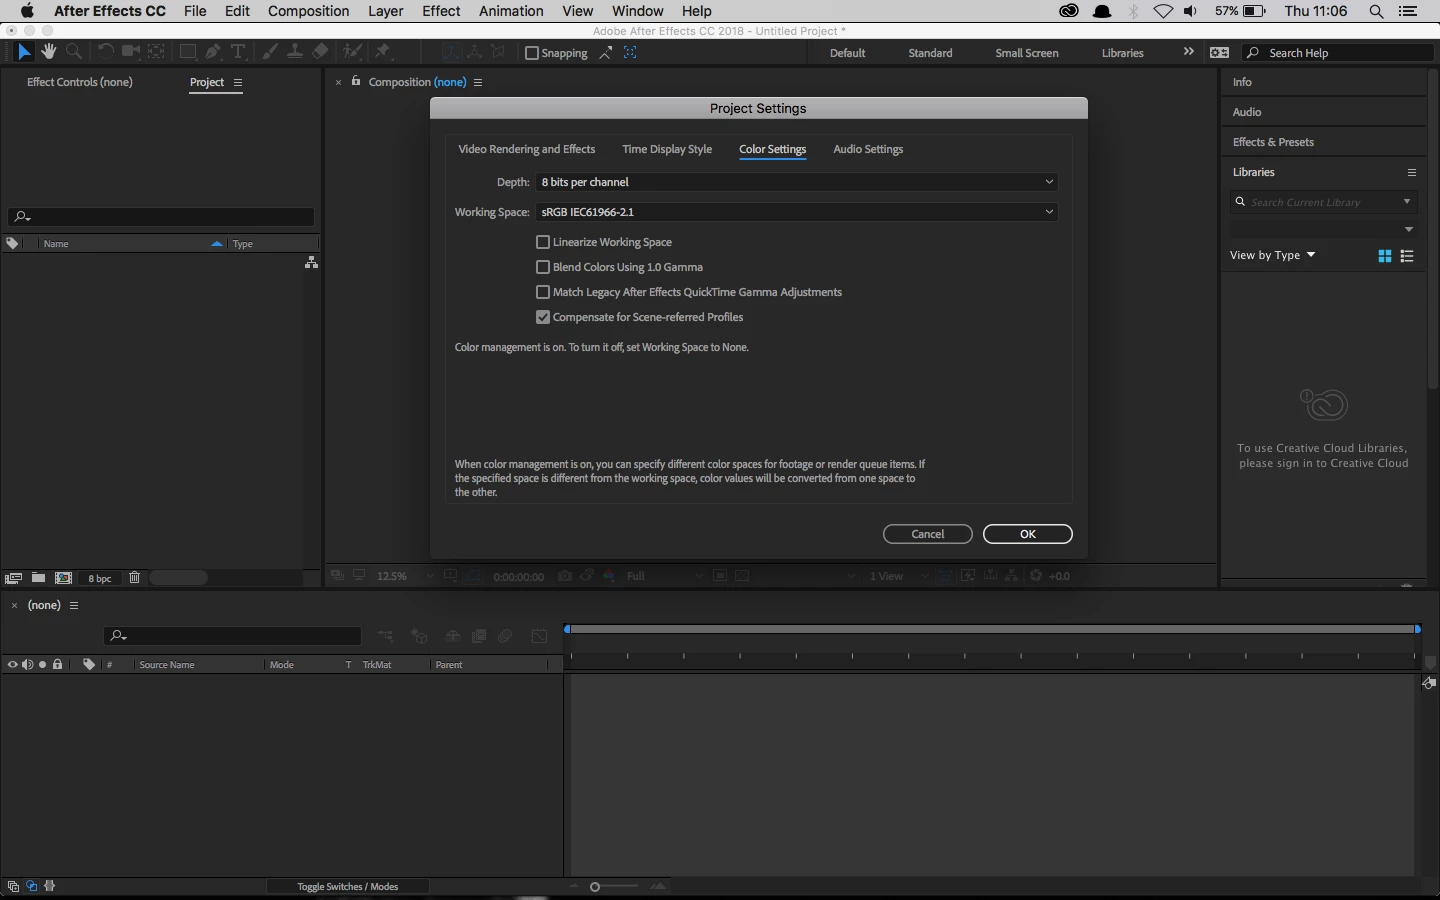
Task: Open the Working Space dropdown
Action: click(x=797, y=212)
